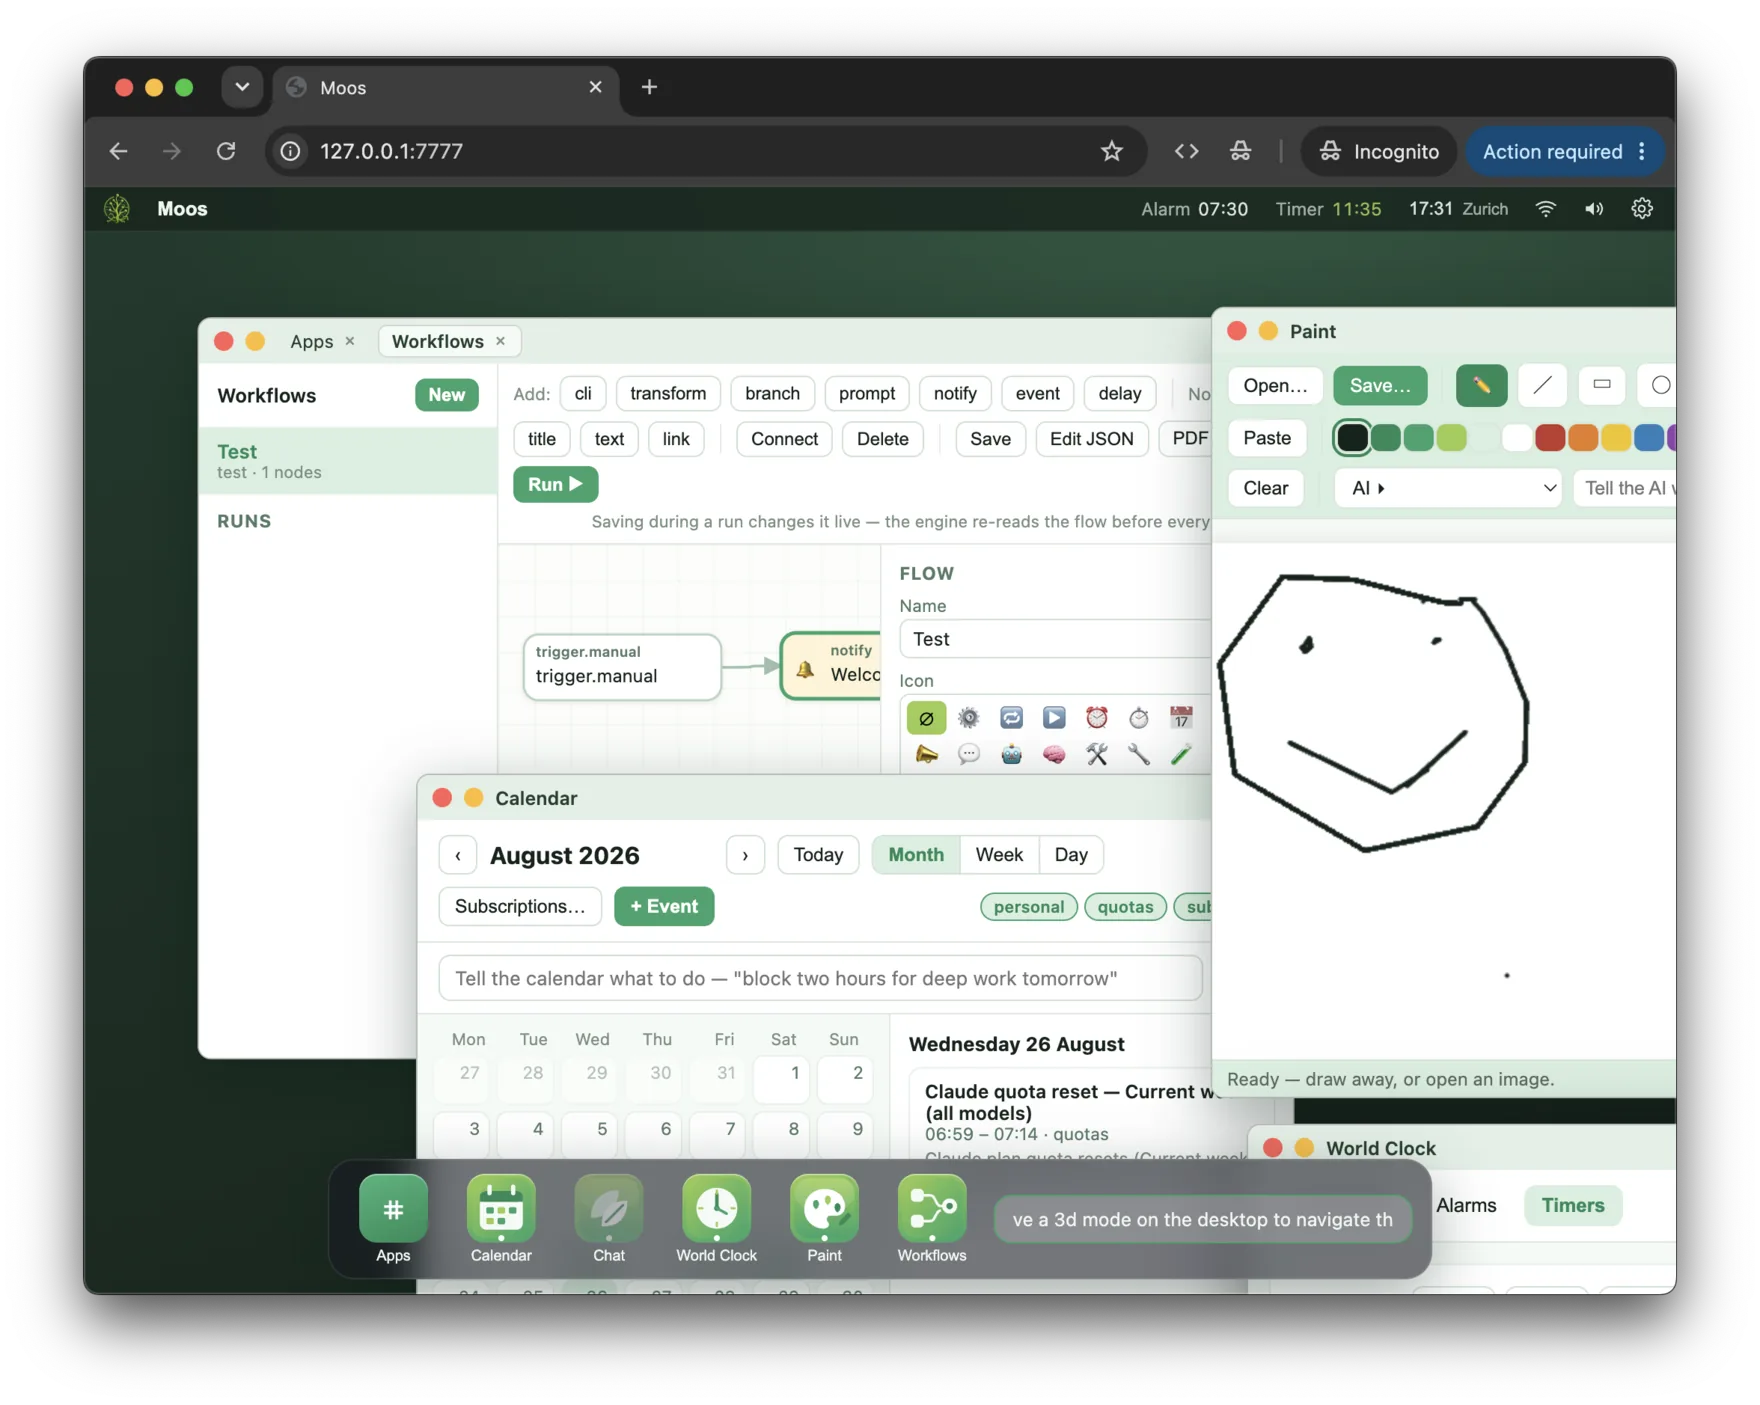Open the Alarms tab in World Clock
The width and height of the screenshot is (1760, 1405).
click(x=1466, y=1205)
